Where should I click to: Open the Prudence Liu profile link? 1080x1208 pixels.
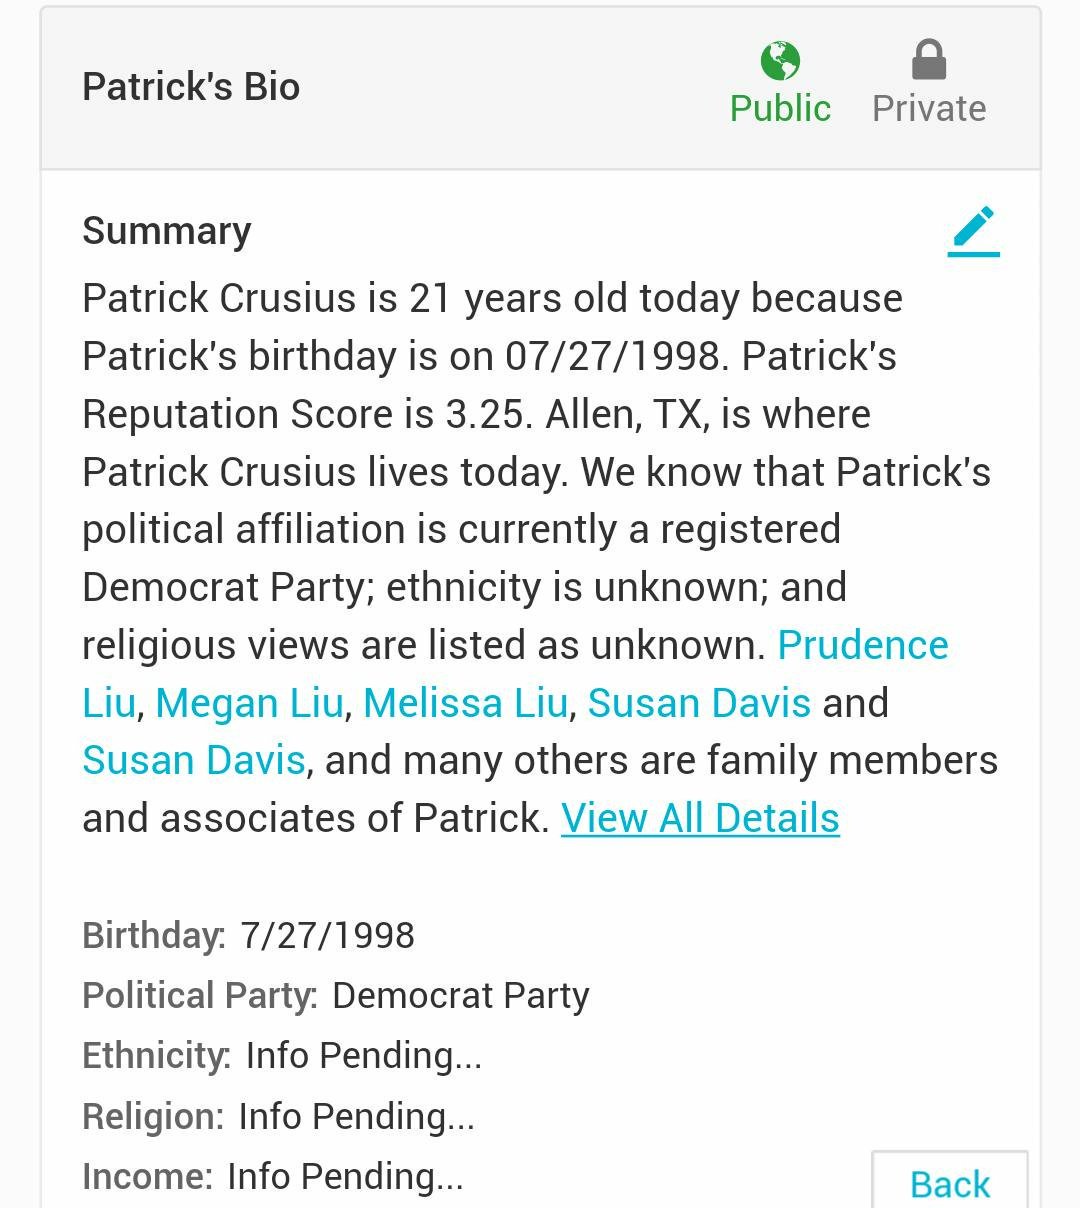[862, 645]
